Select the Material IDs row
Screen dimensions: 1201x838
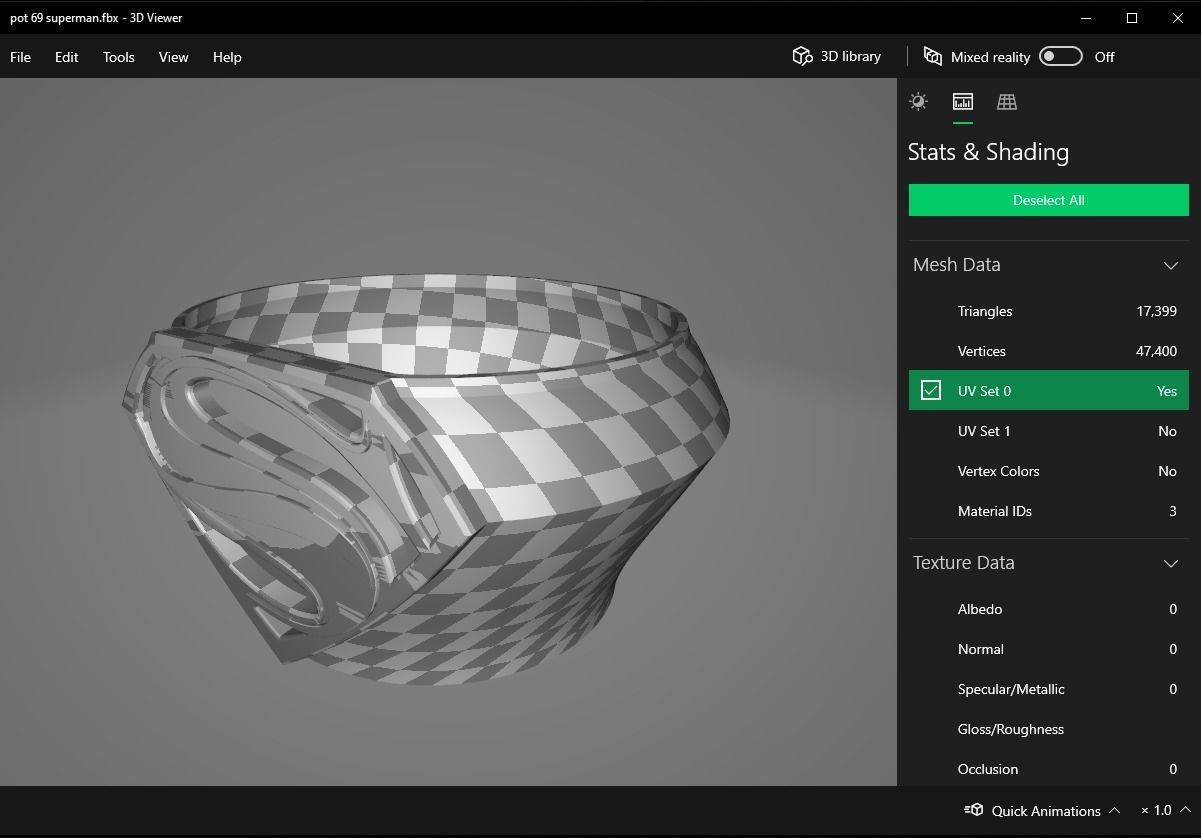pos(1048,511)
